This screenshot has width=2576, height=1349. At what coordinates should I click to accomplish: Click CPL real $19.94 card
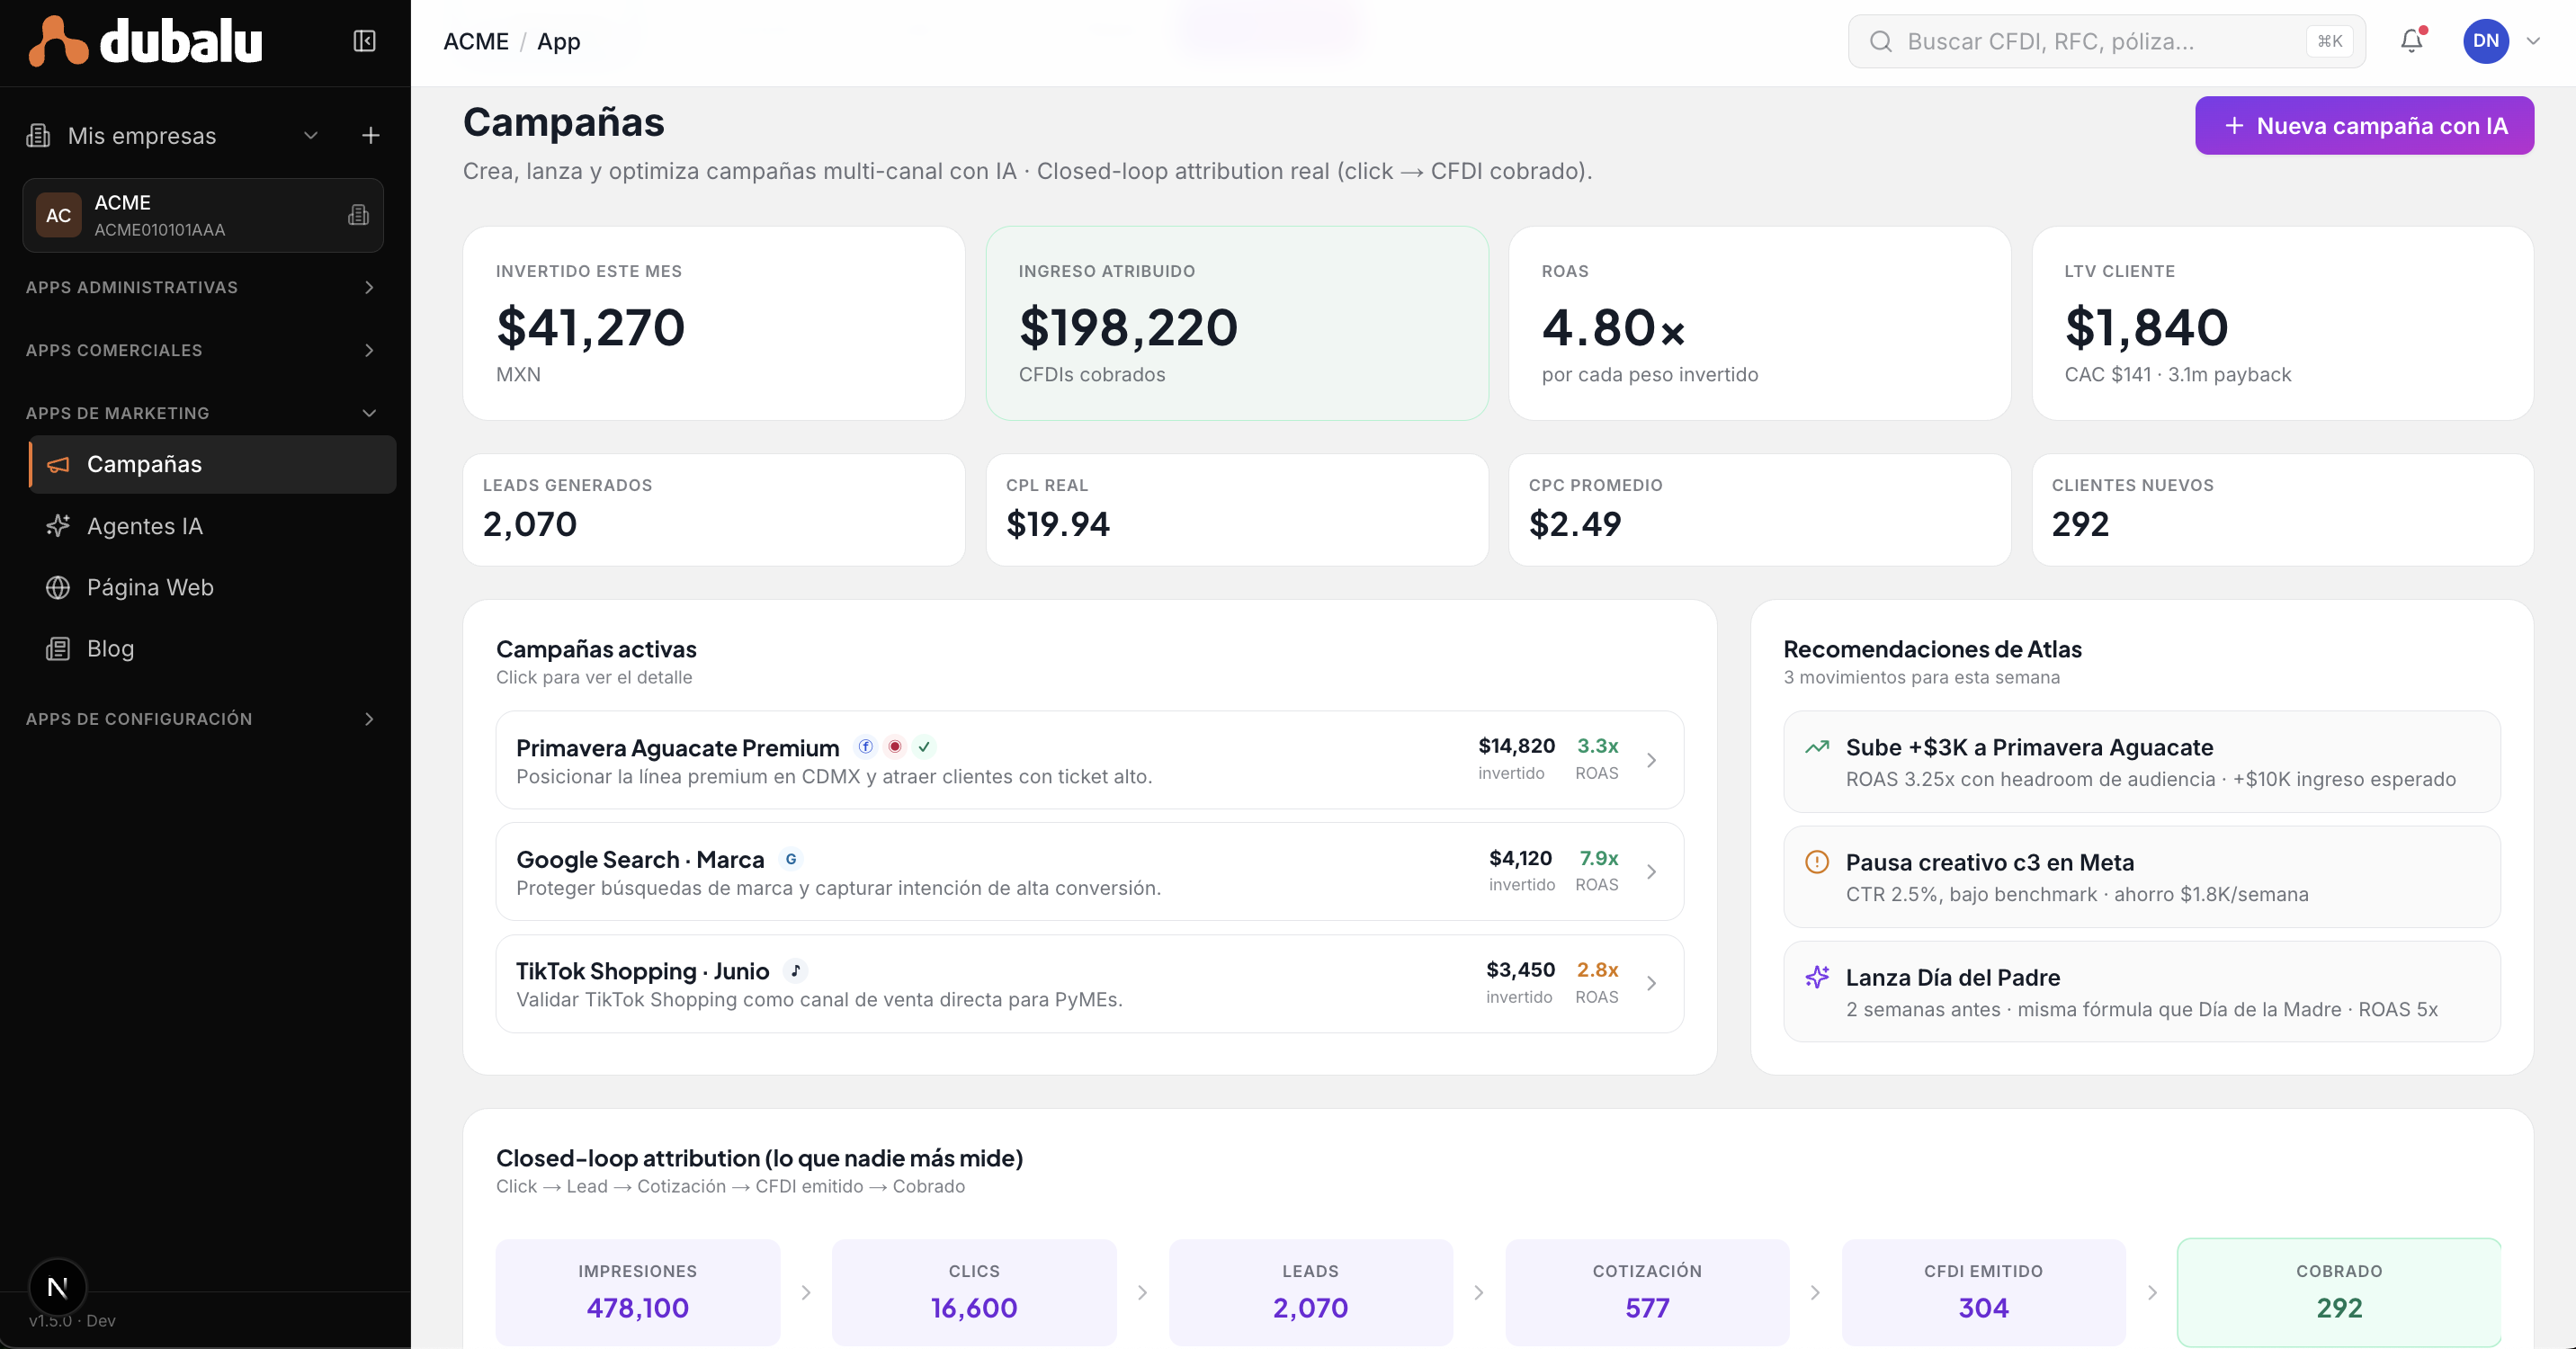coord(1237,510)
